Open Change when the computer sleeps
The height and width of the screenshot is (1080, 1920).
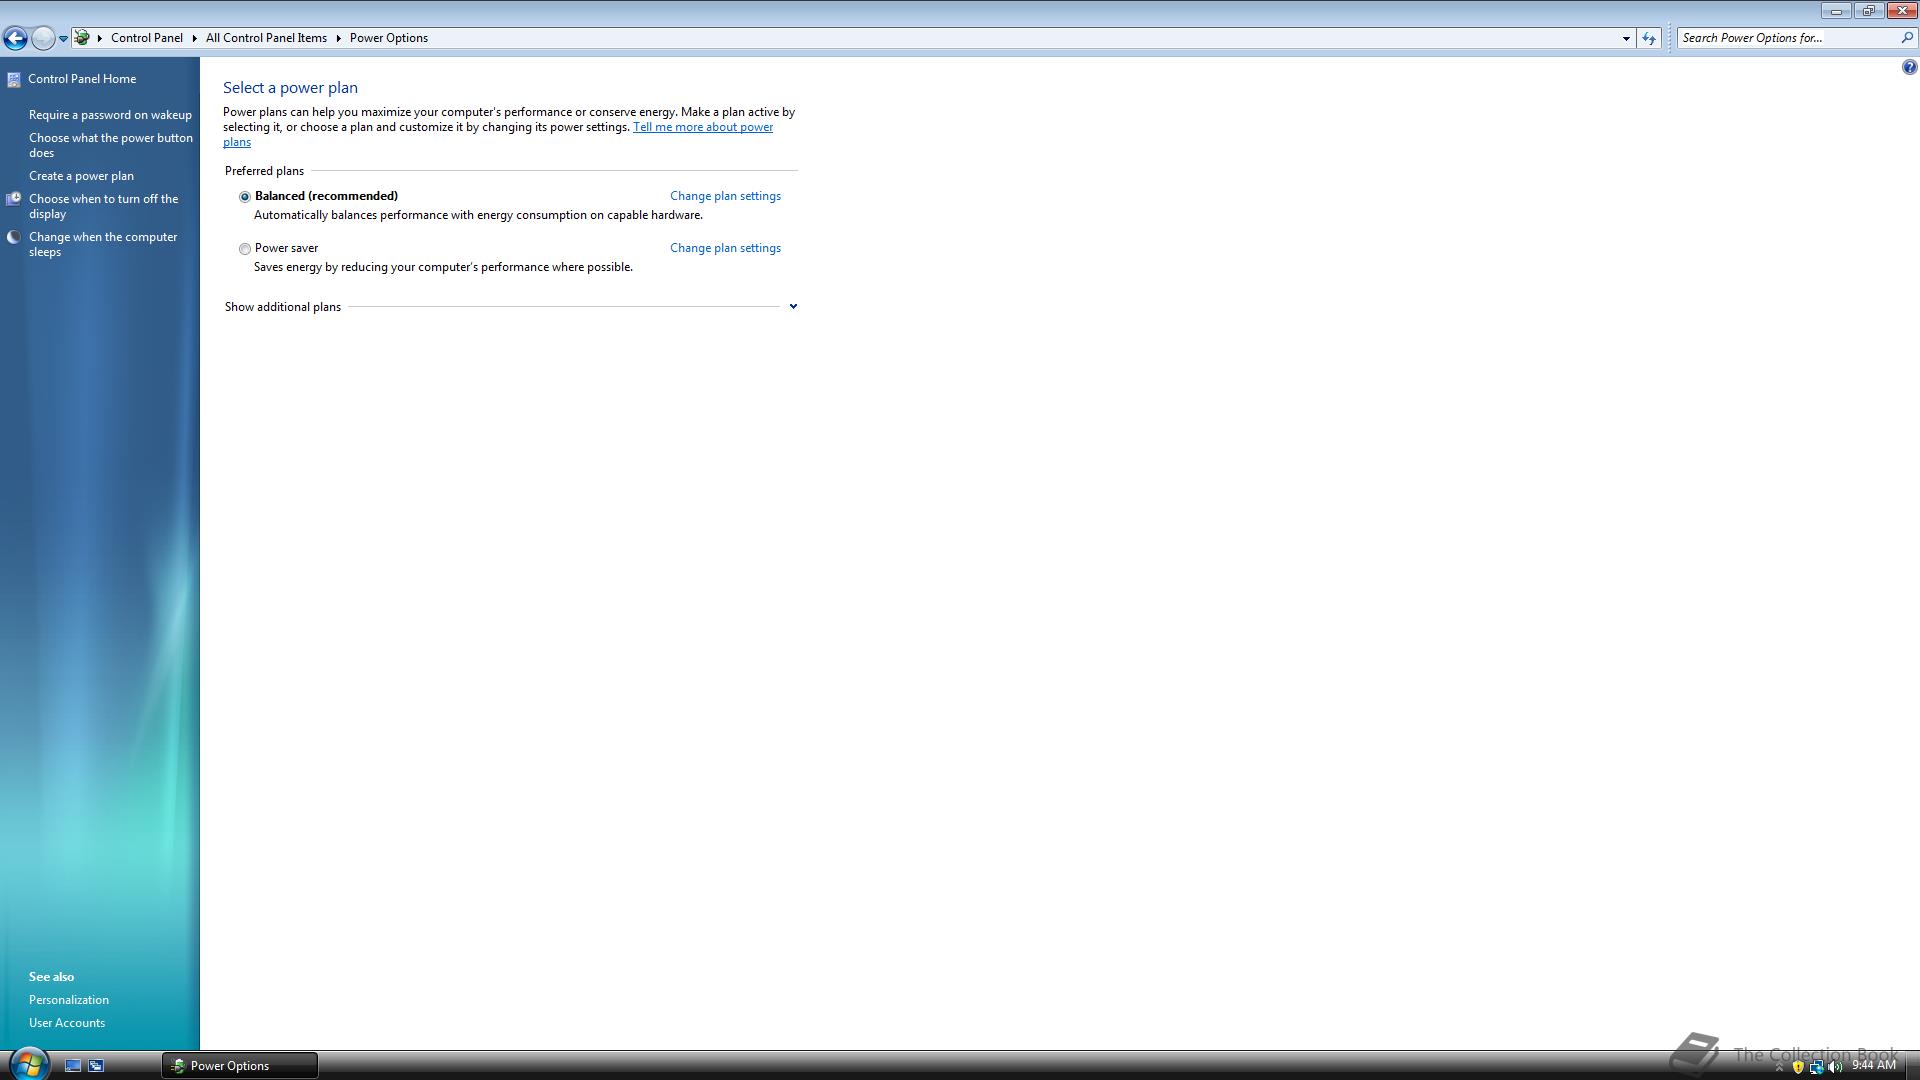click(x=103, y=244)
